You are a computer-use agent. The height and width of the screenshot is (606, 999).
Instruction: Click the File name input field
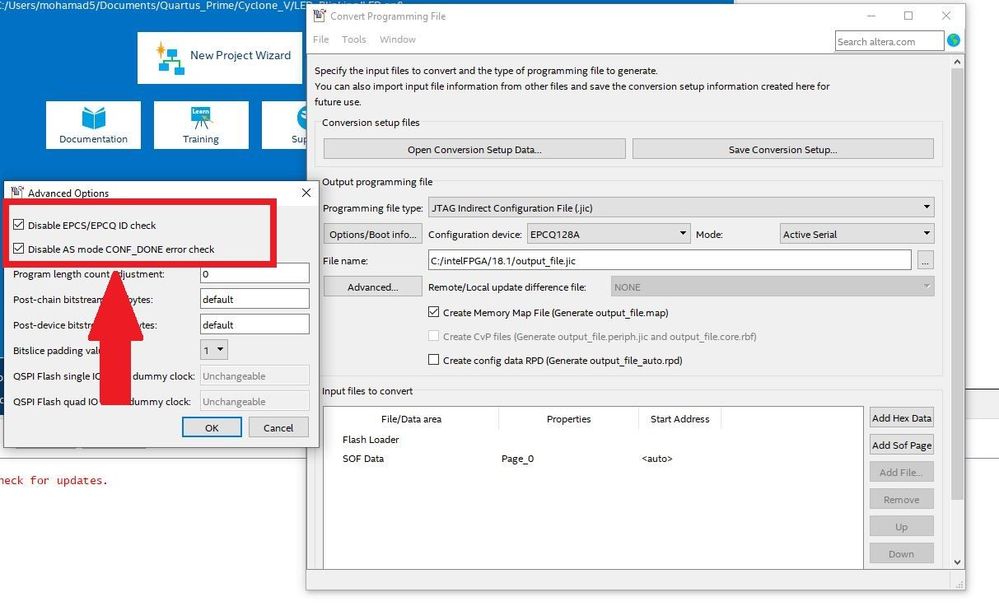[x=670, y=260]
